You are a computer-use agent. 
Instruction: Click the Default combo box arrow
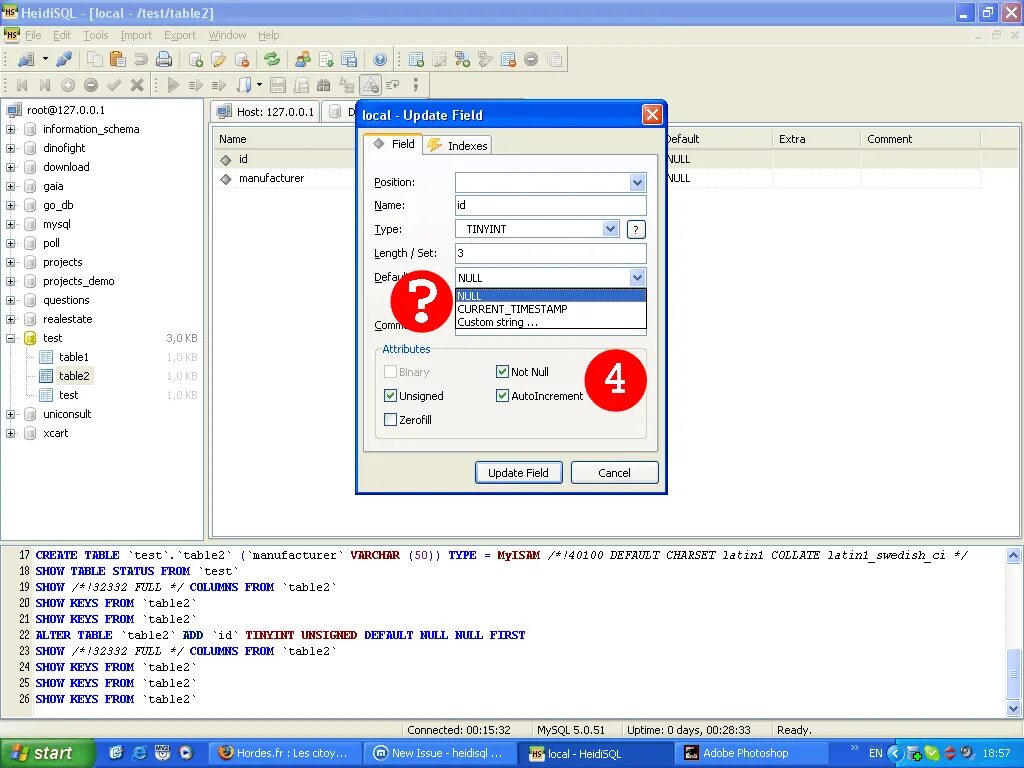(x=637, y=278)
